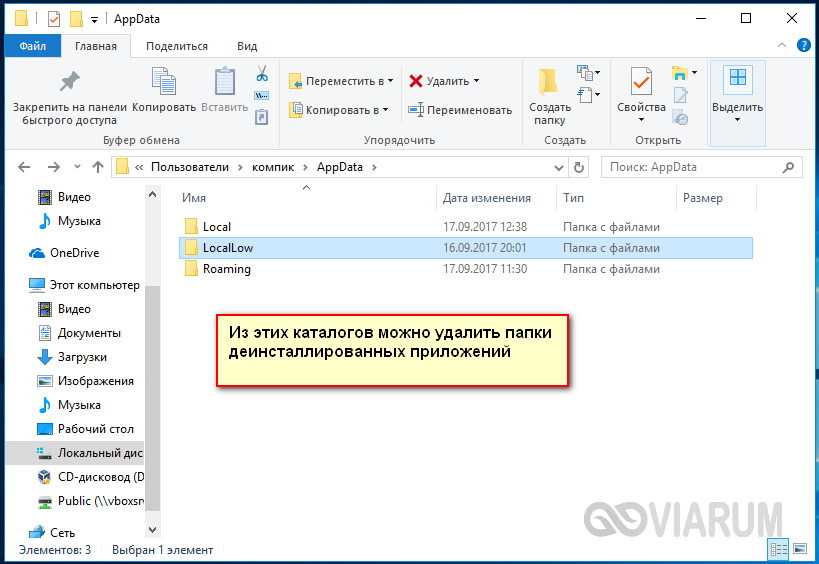Select Этот компьютер in navigation pane
The width and height of the screenshot is (819, 564).
pyautogui.click(x=85, y=285)
